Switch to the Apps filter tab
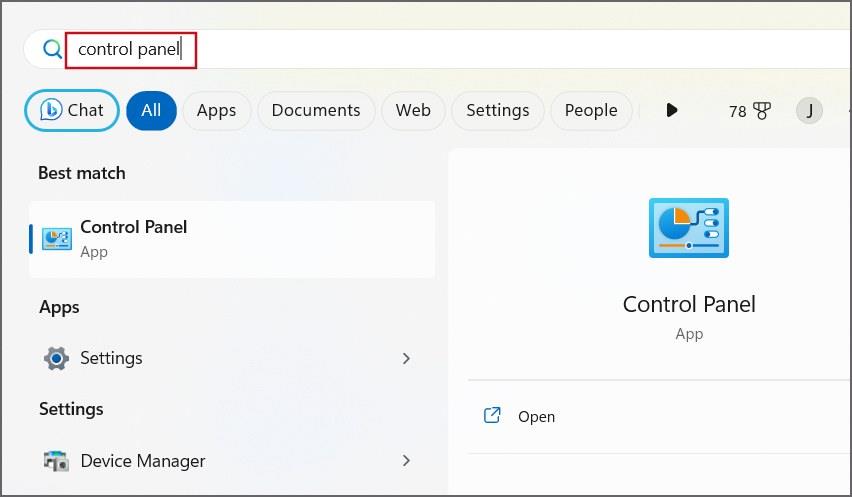The height and width of the screenshot is (497, 852). [x=216, y=110]
